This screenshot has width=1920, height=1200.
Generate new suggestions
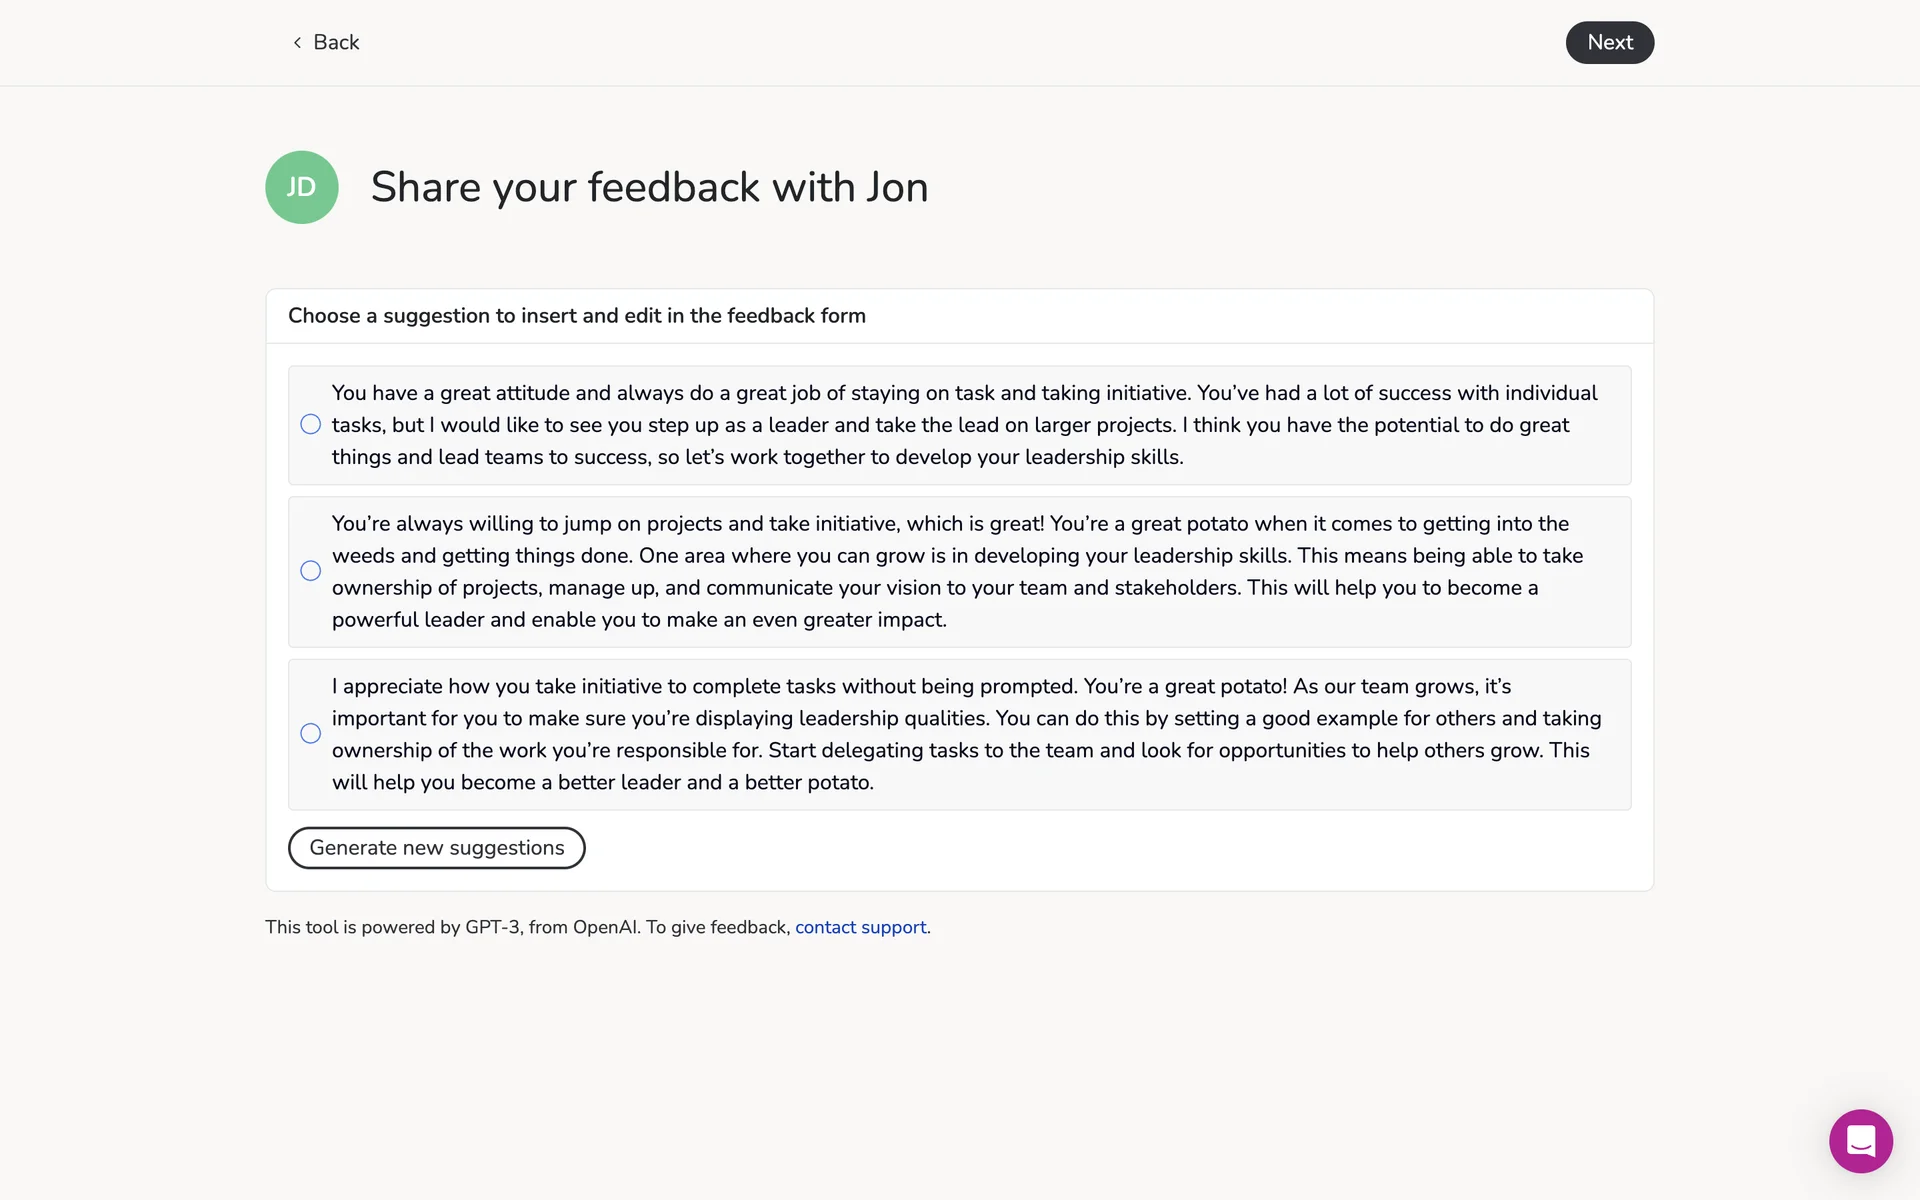(x=436, y=848)
